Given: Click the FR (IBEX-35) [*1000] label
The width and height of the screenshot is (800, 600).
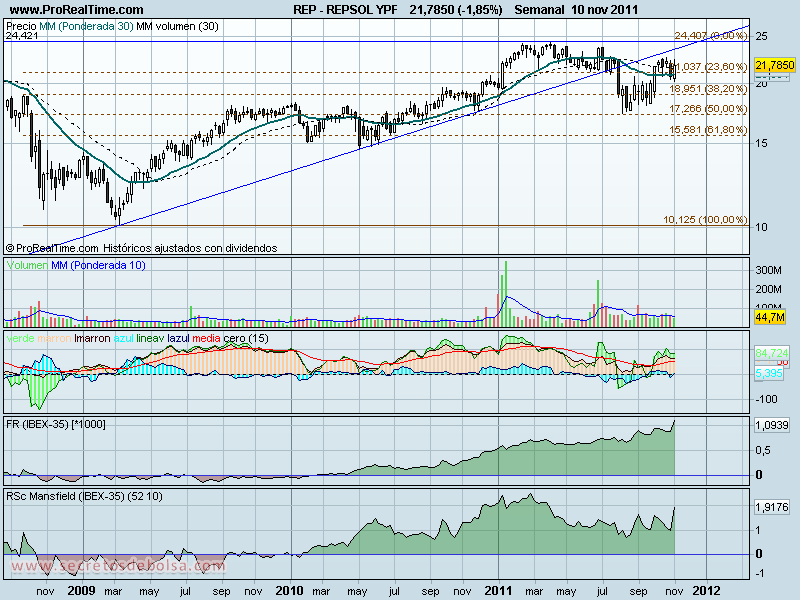Looking at the screenshot, I should 56,424.
